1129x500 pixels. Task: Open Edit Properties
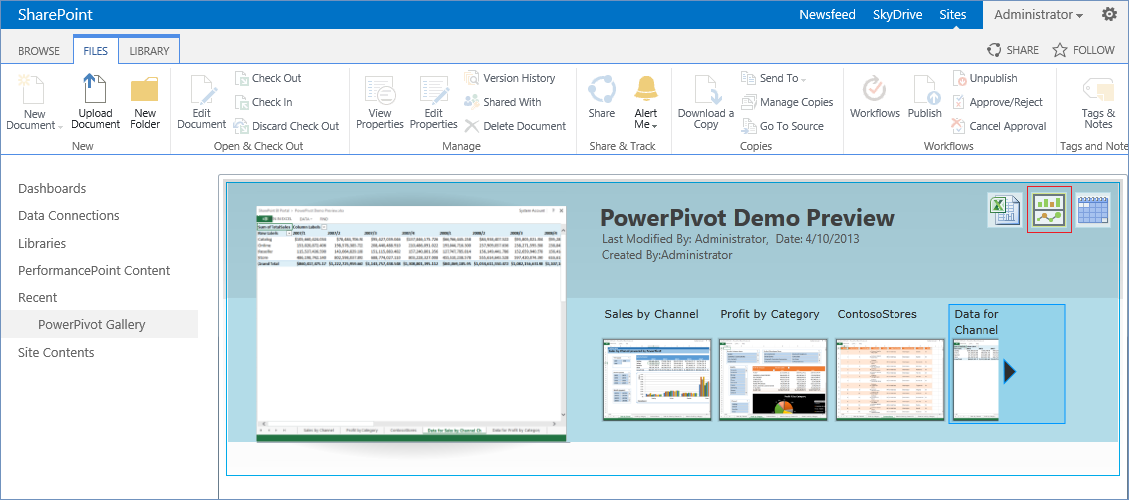[x=433, y=102]
